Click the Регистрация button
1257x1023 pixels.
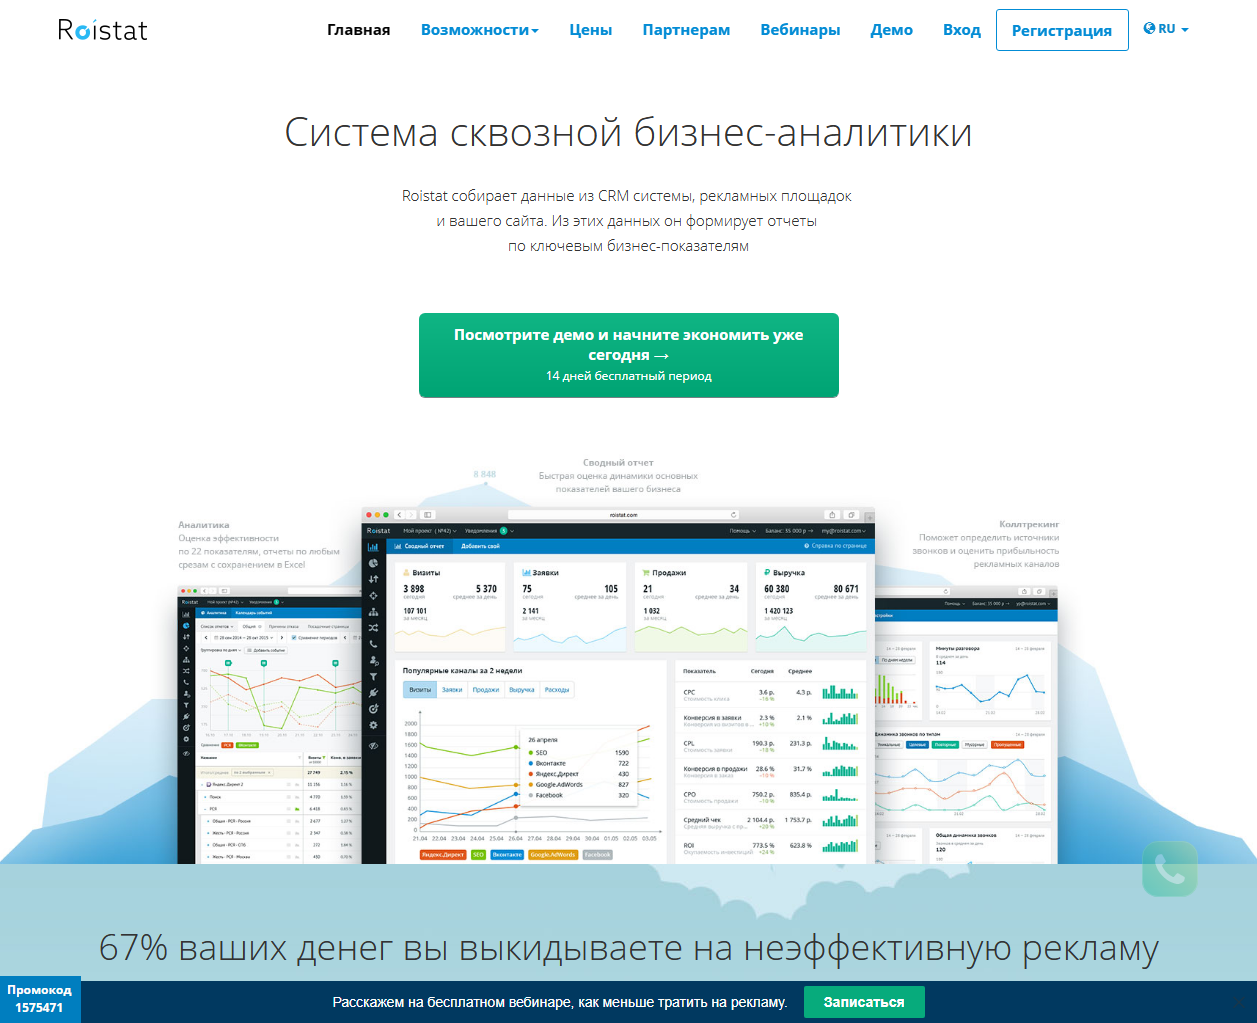[x=1062, y=30]
